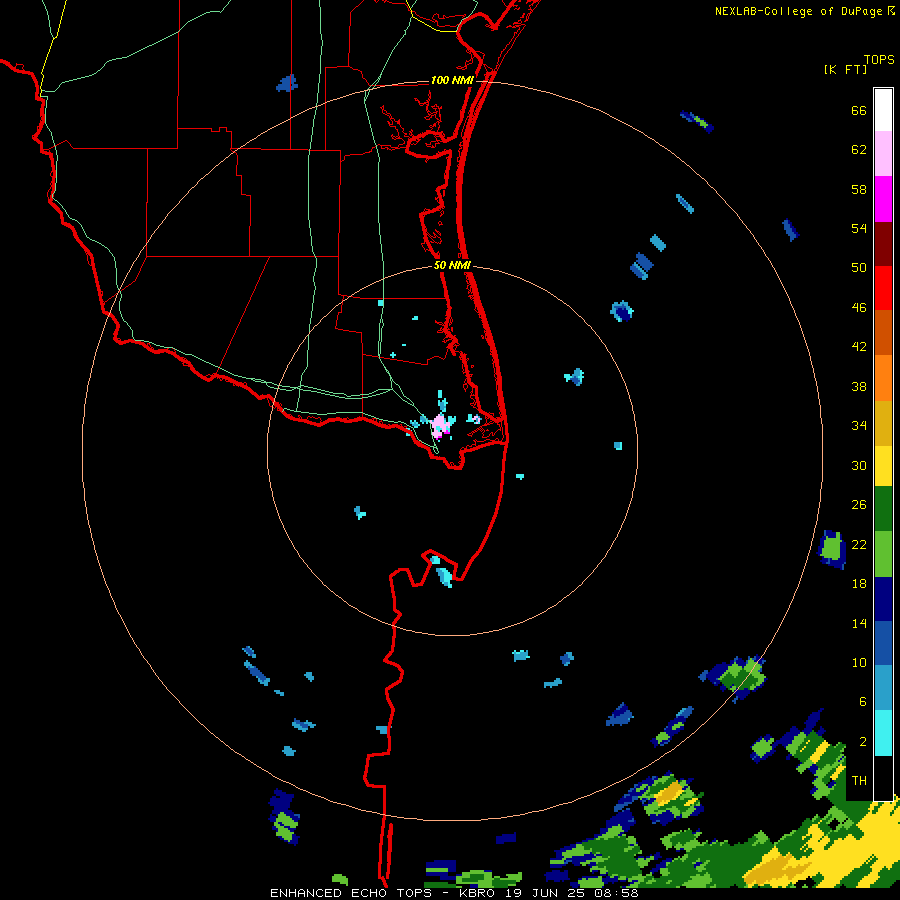Choose the dark orange legend swatch
The height and width of the screenshot is (900, 900).
click(x=883, y=333)
